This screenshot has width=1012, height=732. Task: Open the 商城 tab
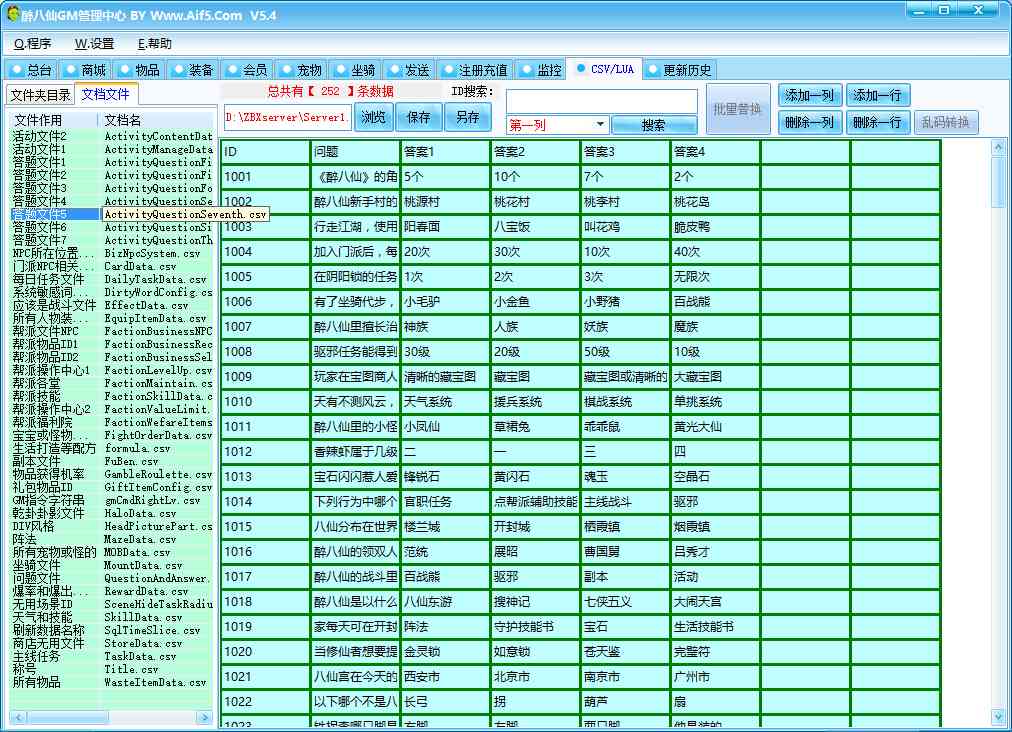[x=84, y=70]
